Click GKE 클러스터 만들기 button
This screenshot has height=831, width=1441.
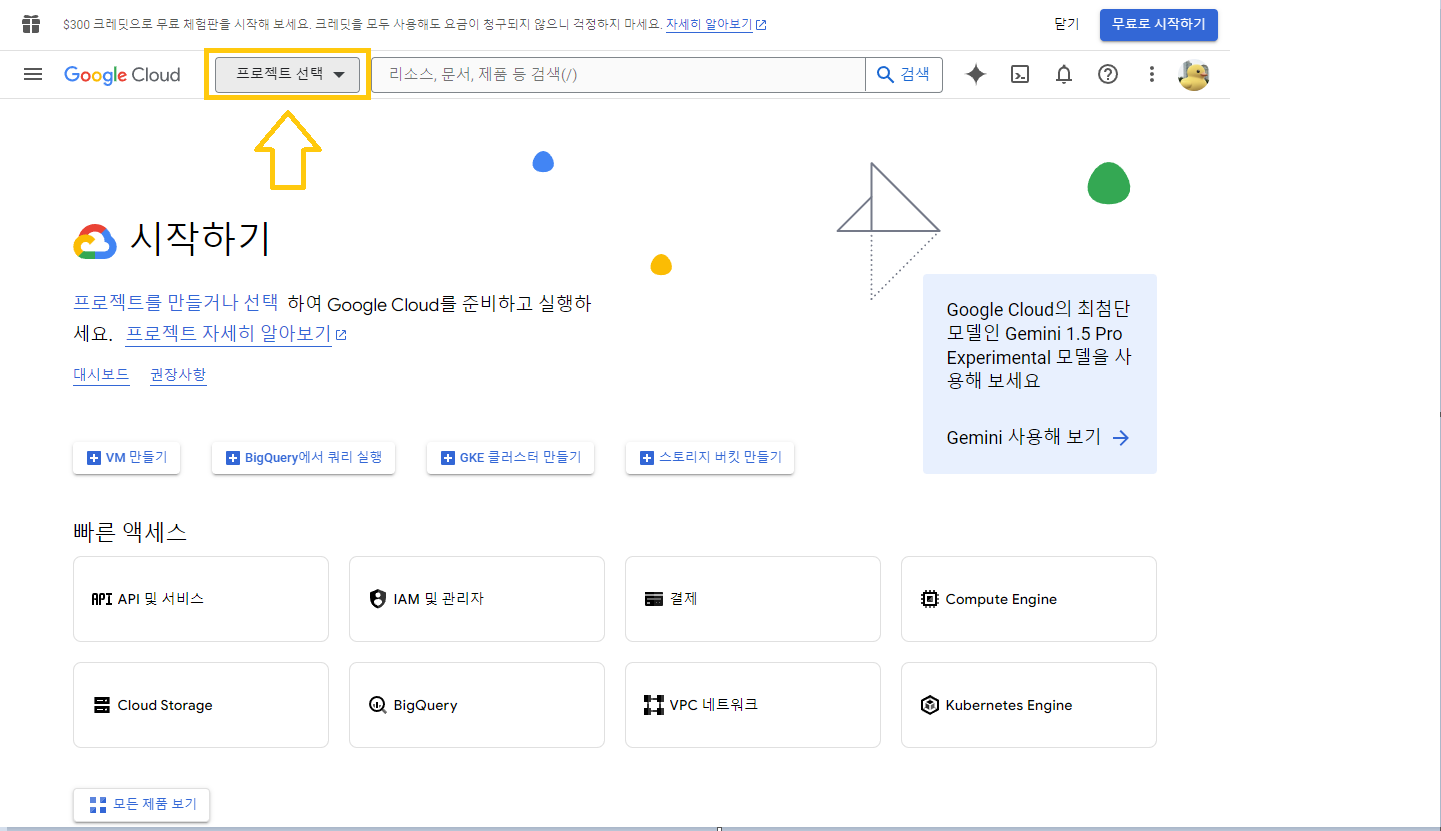coord(510,457)
